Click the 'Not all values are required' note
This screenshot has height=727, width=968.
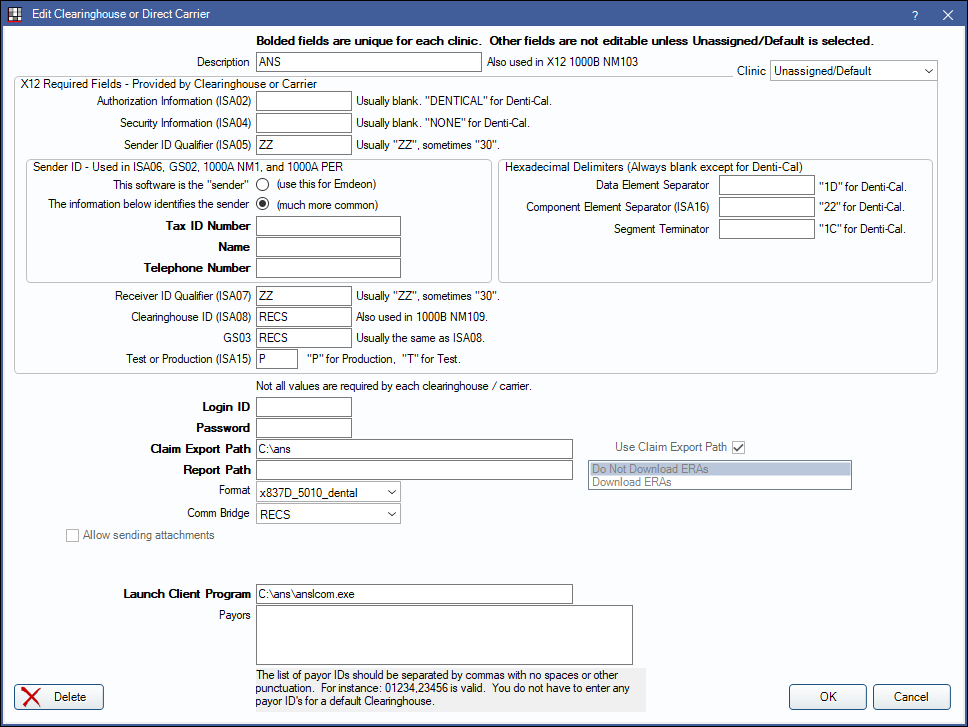(394, 386)
